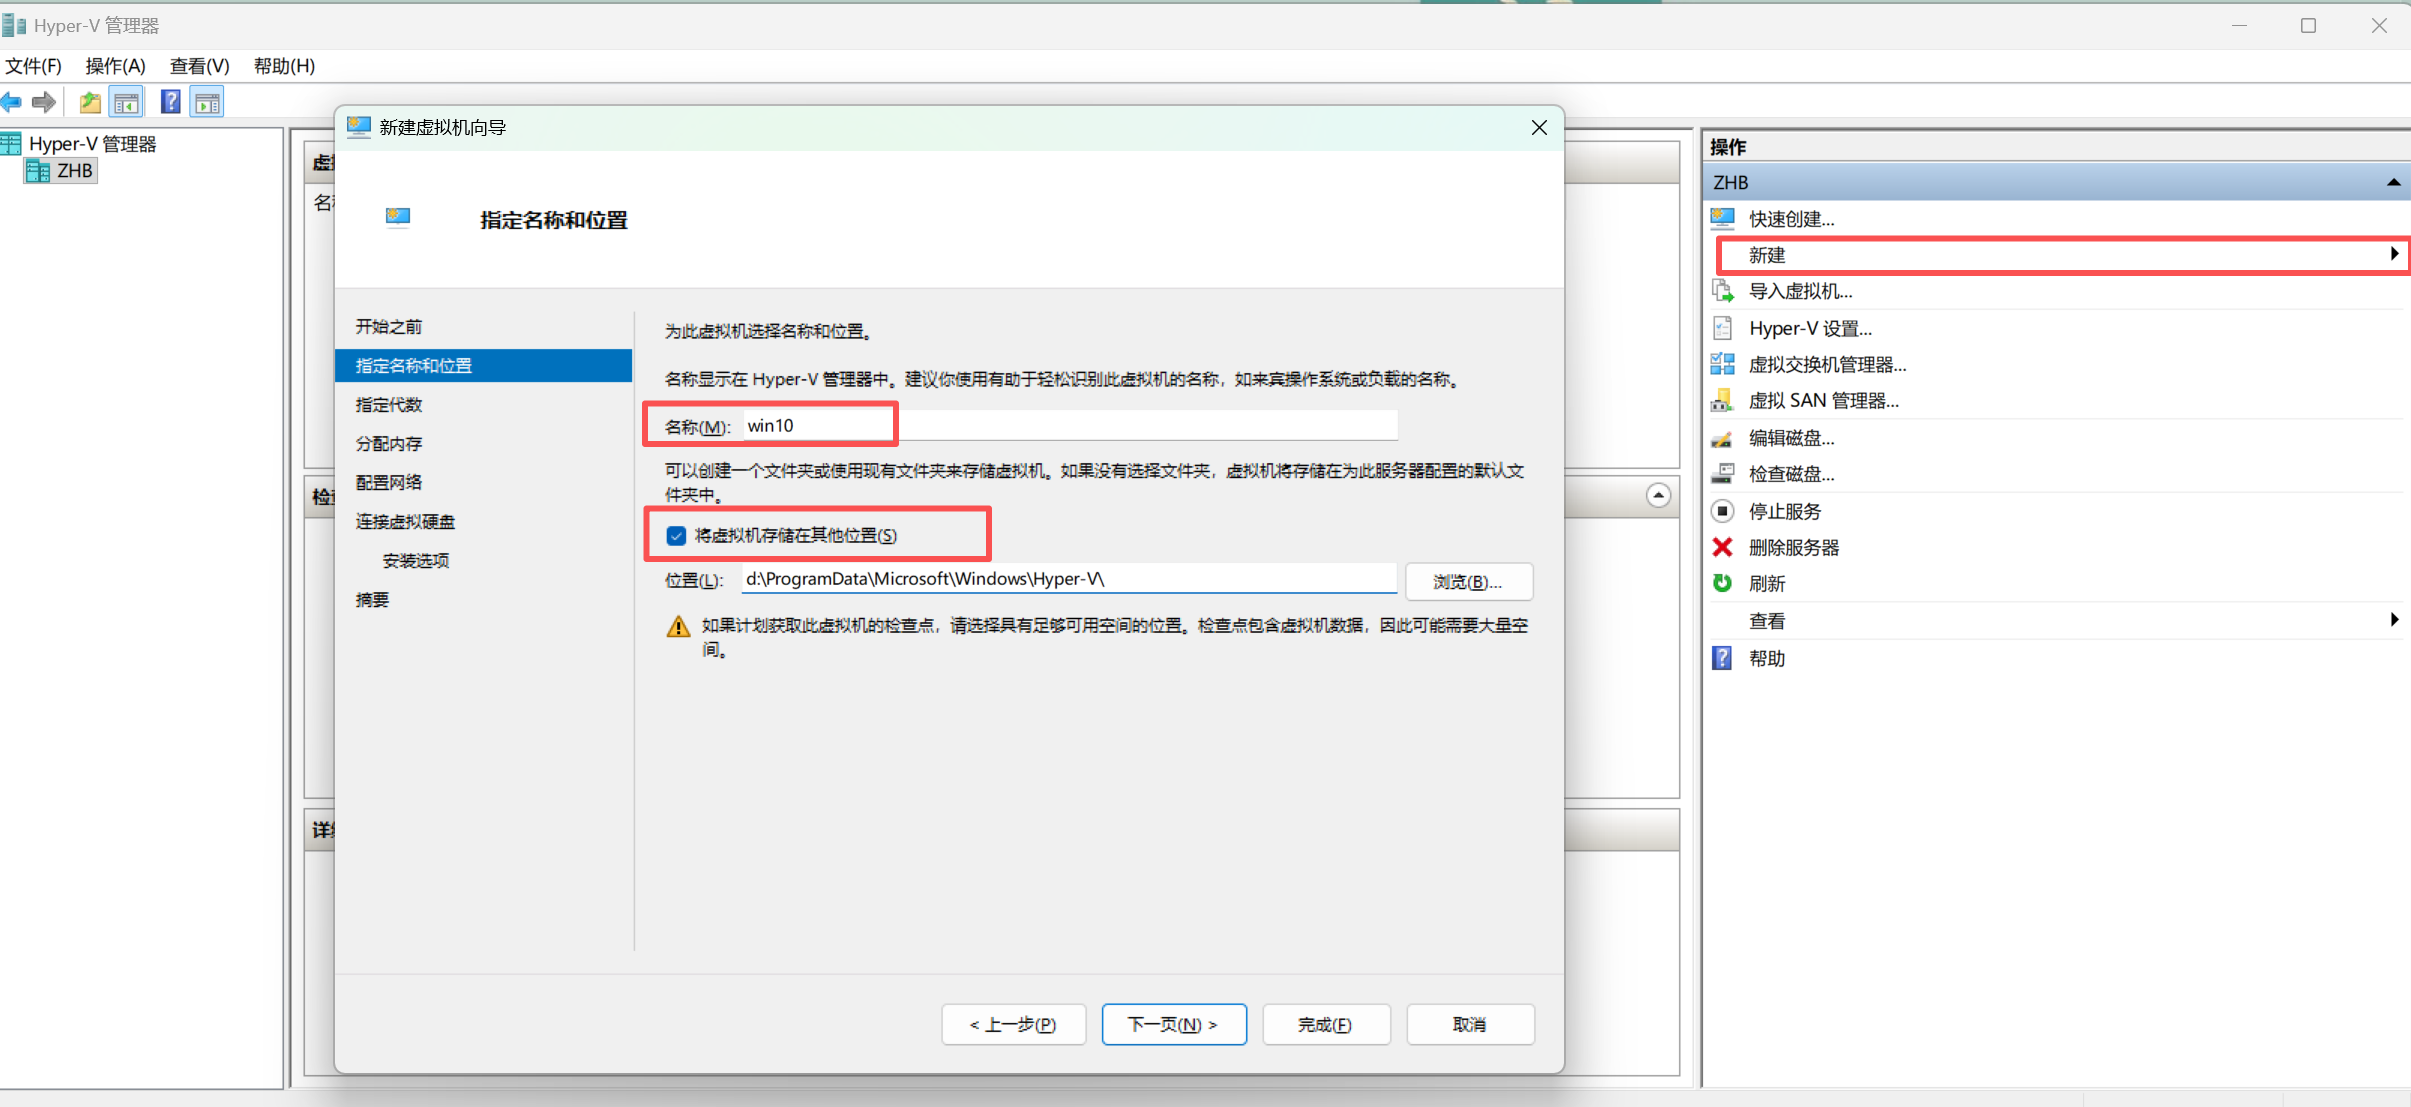Click the red Remove Server X icon
The width and height of the screenshot is (2411, 1107).
(x=1722, y=547)
